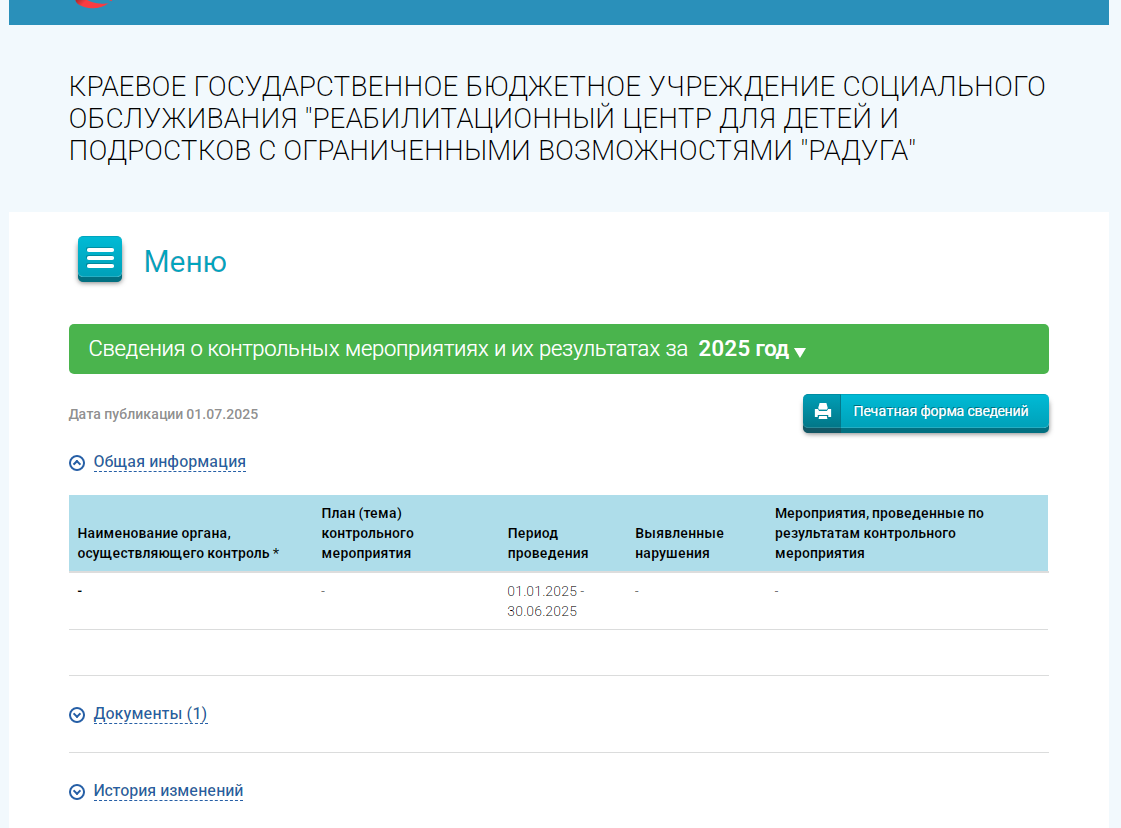
Task: Collapse section via Общая информация chevron icon
Action: [x=77, y=463]
